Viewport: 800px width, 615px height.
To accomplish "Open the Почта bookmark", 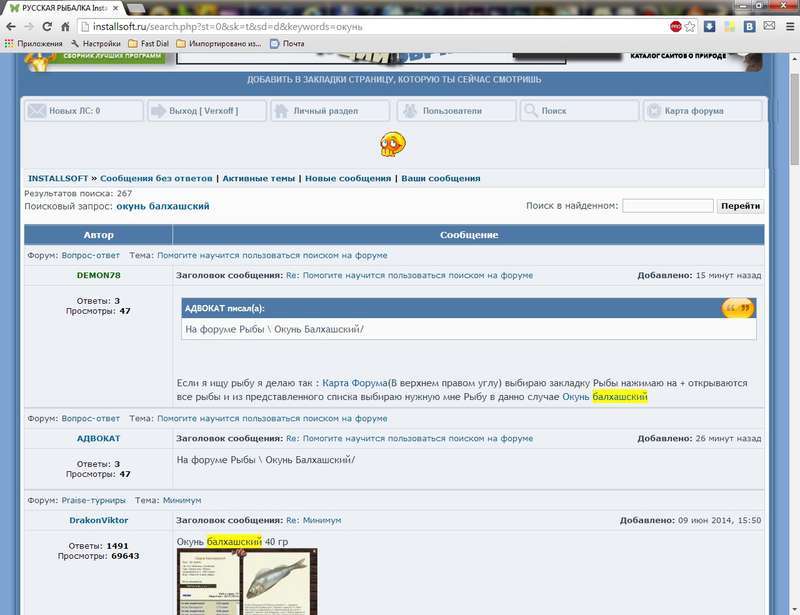I will click(x=287, y=44).
